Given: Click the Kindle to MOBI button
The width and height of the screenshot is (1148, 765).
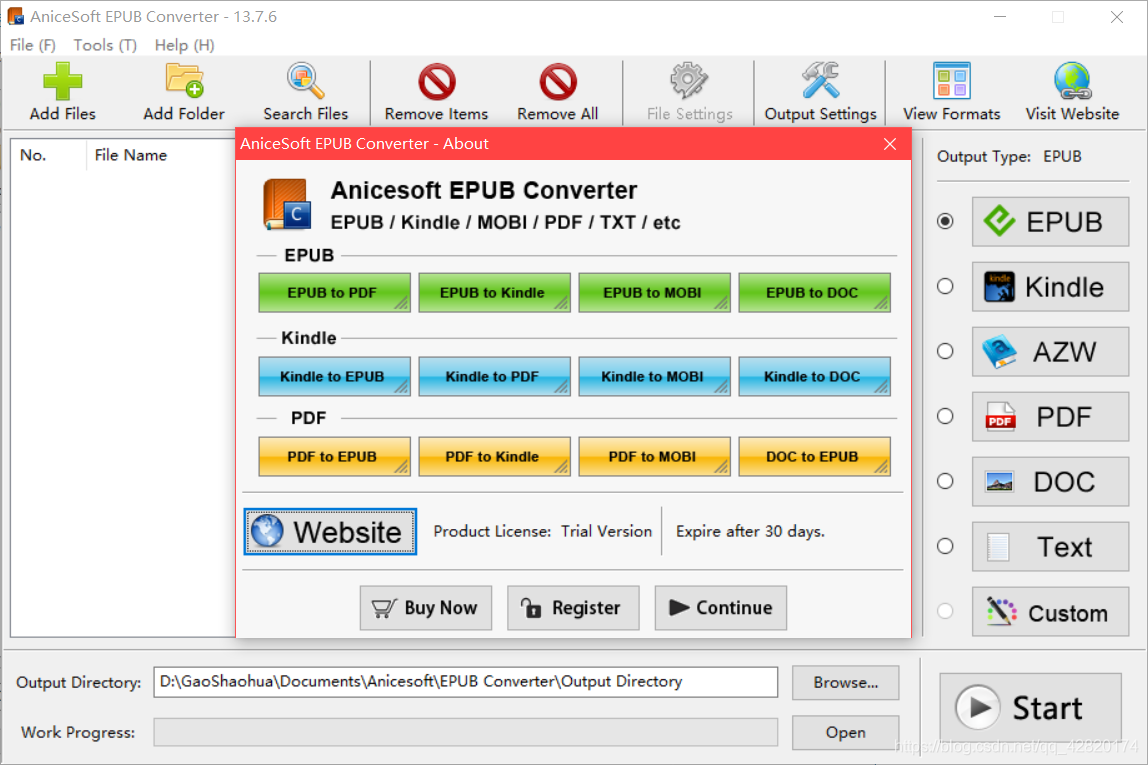Looking at the screenshot, I should coord(655,376).
